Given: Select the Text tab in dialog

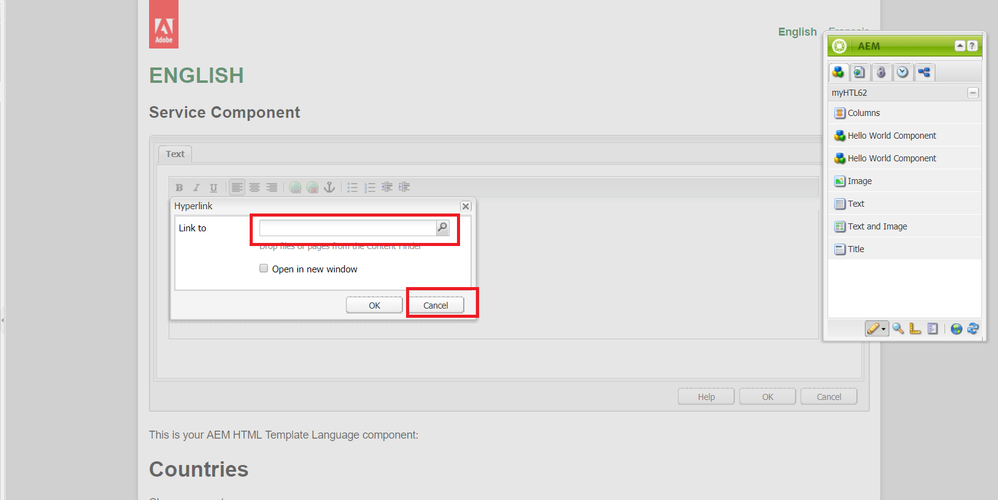Looking at the screenshot, I should point(175,154).
